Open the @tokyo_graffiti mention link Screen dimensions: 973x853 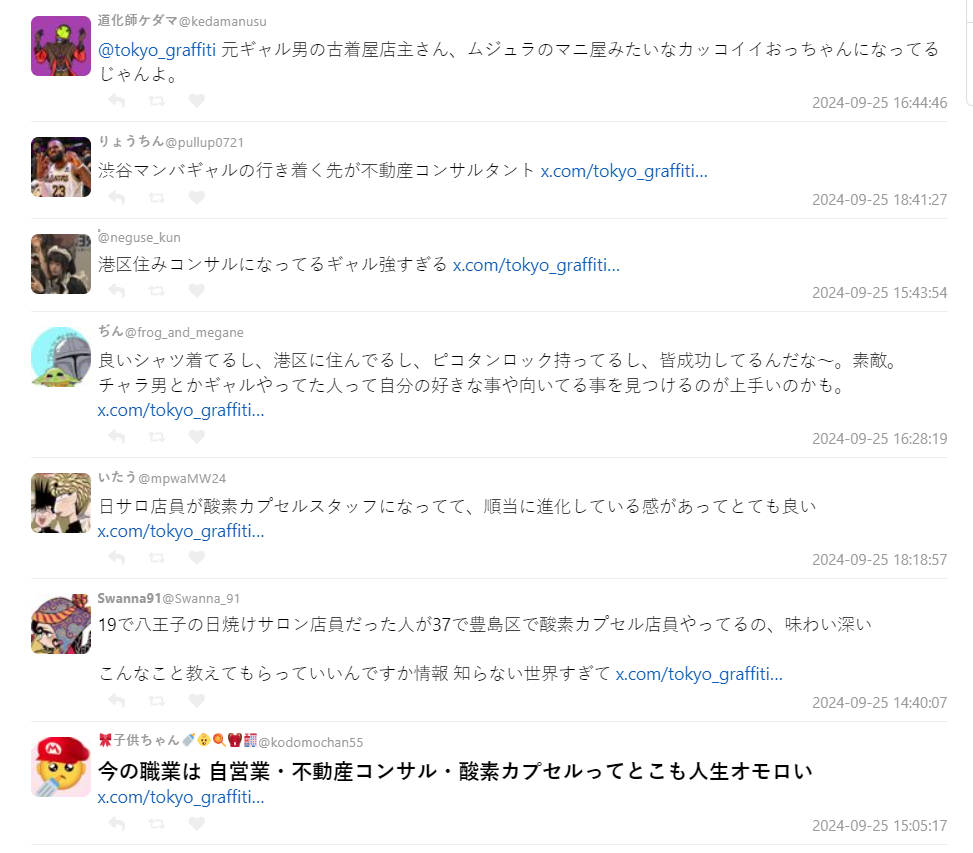pos(157,50)
